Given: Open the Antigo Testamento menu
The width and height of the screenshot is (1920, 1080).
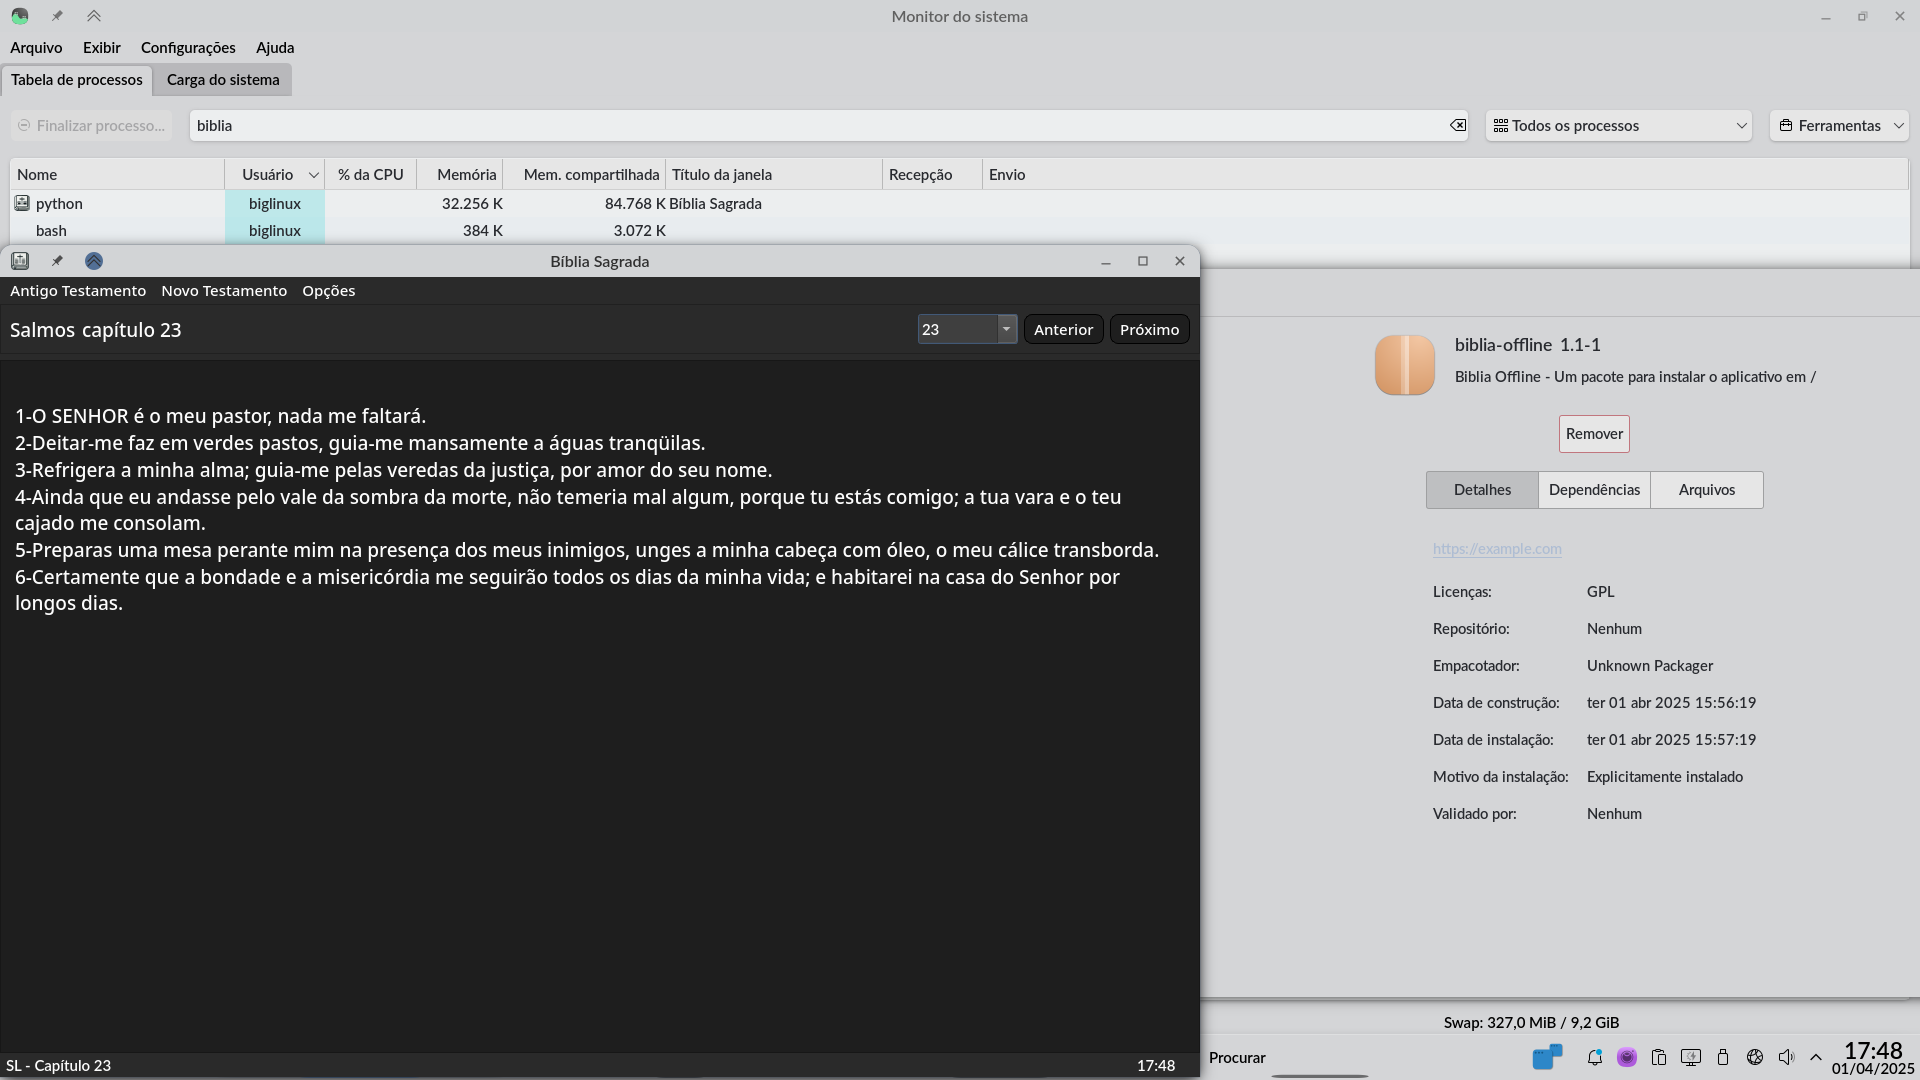Looking at the screenshot, I should (78, 291).
